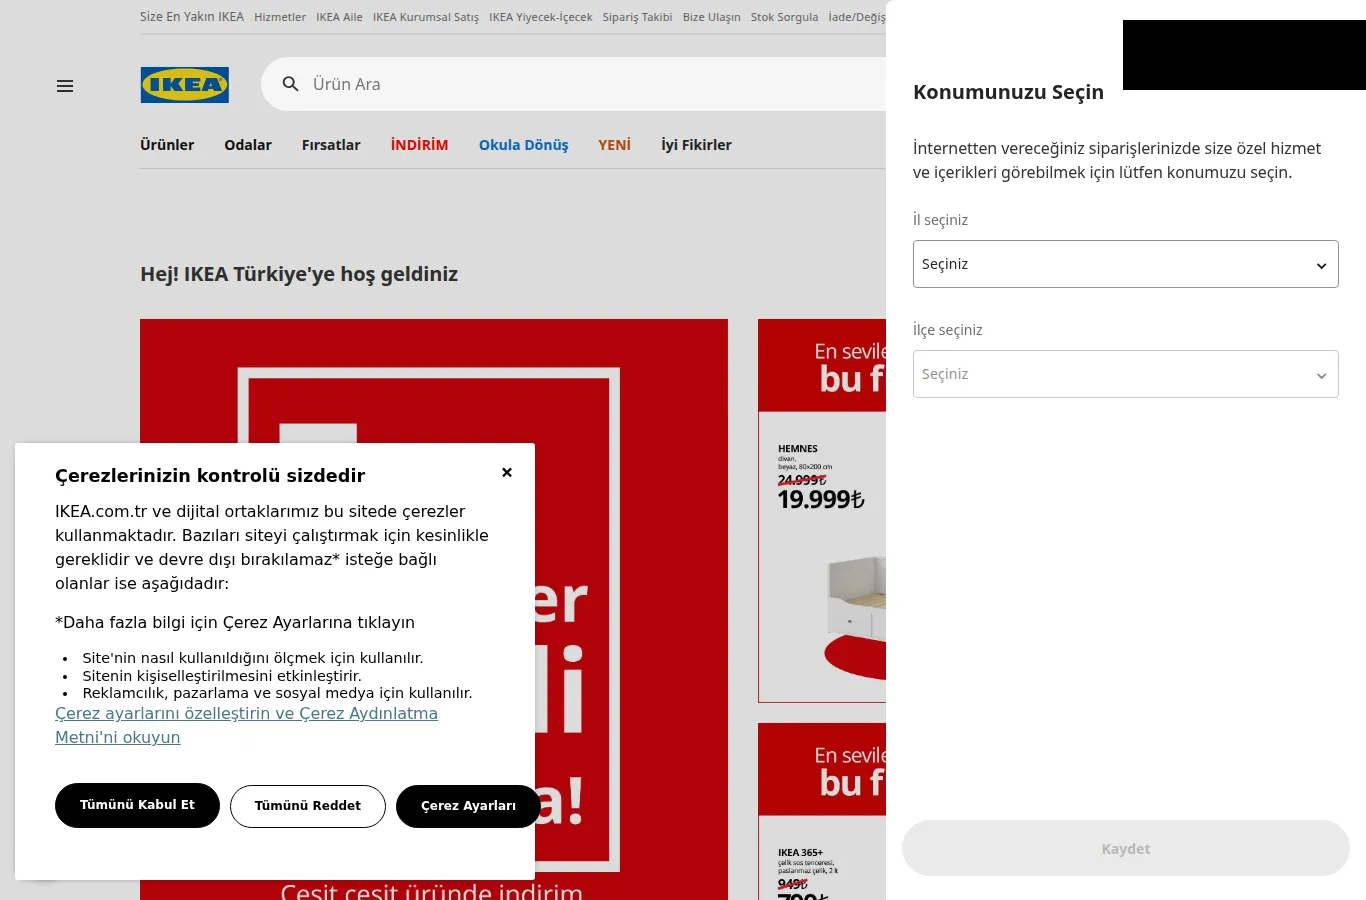
Task: Open the Ürünler menu
Action: [167, 145]
